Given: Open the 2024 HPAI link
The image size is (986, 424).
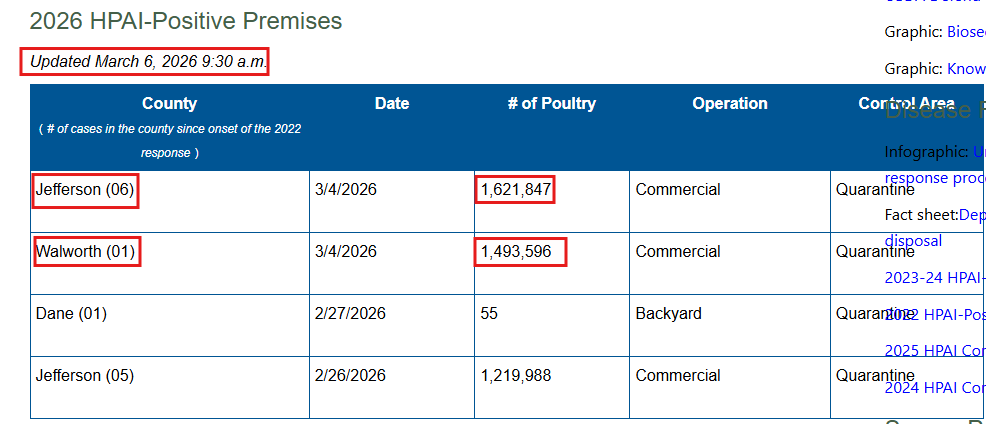Looking at the screenshot, I should 934,388.
